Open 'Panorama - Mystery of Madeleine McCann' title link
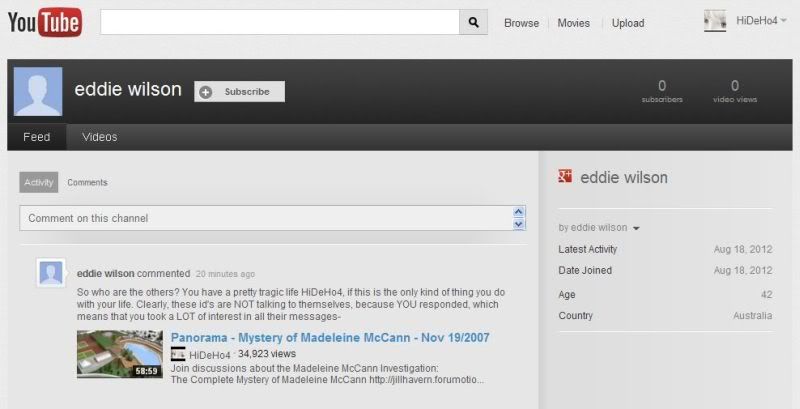The width and height of the screenshot is (800, 409). [x=330, y=338]
